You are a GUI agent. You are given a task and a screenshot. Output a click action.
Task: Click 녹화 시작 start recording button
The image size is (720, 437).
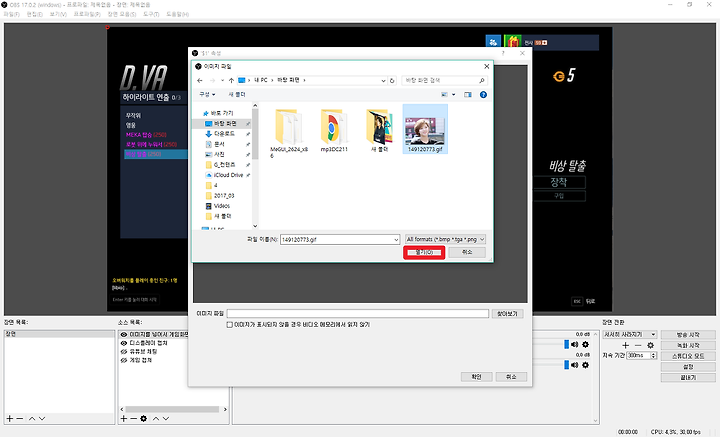point(688,345)
